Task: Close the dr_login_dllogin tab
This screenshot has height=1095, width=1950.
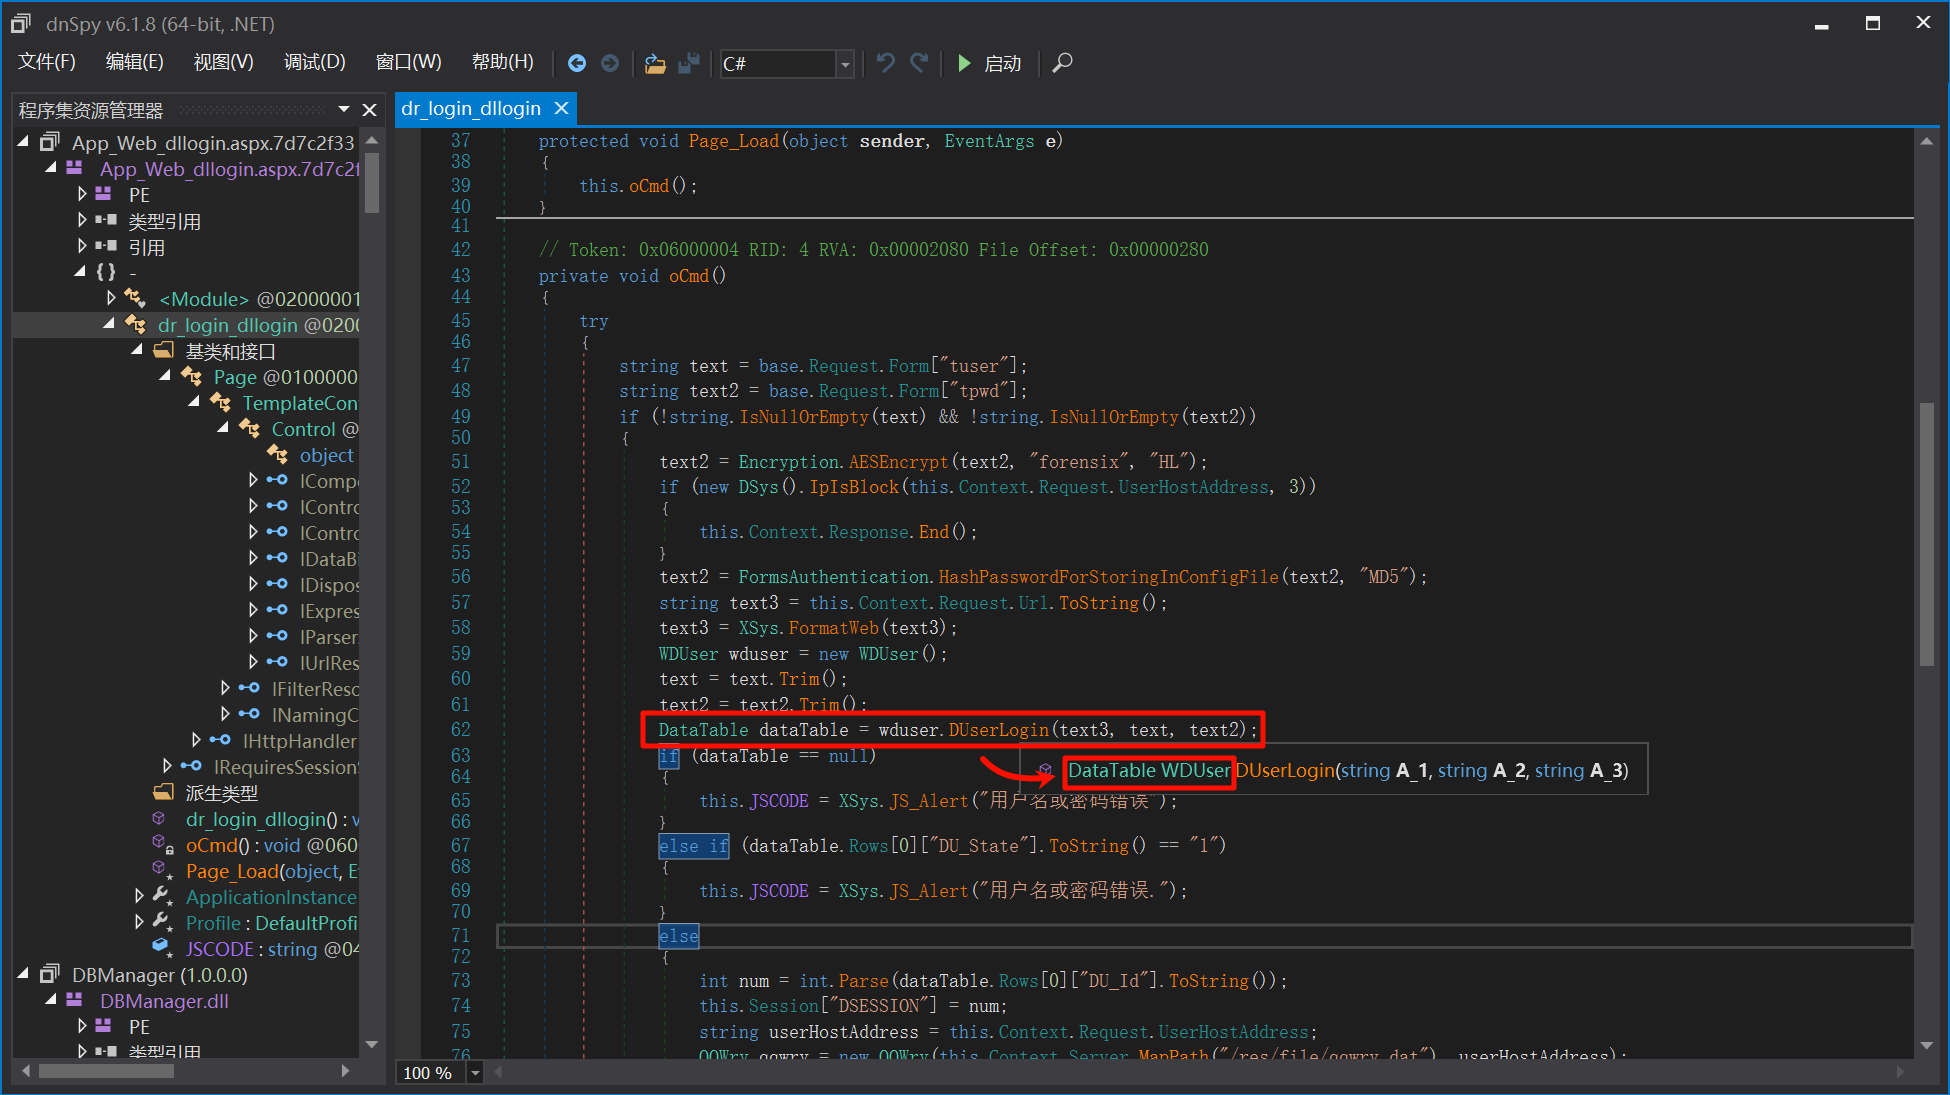Action: point(561,108)
